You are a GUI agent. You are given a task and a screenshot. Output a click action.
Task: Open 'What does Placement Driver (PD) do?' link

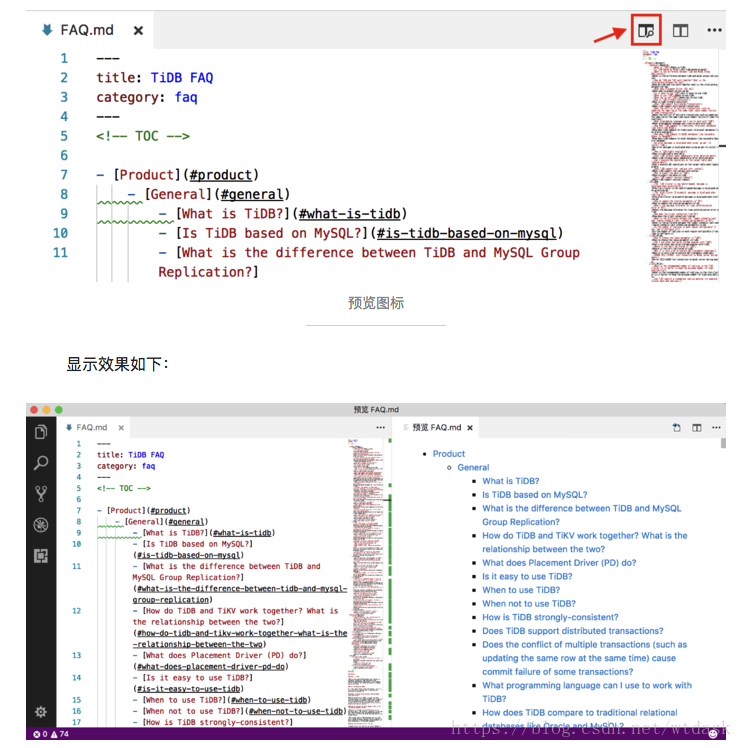click(559, 563)
